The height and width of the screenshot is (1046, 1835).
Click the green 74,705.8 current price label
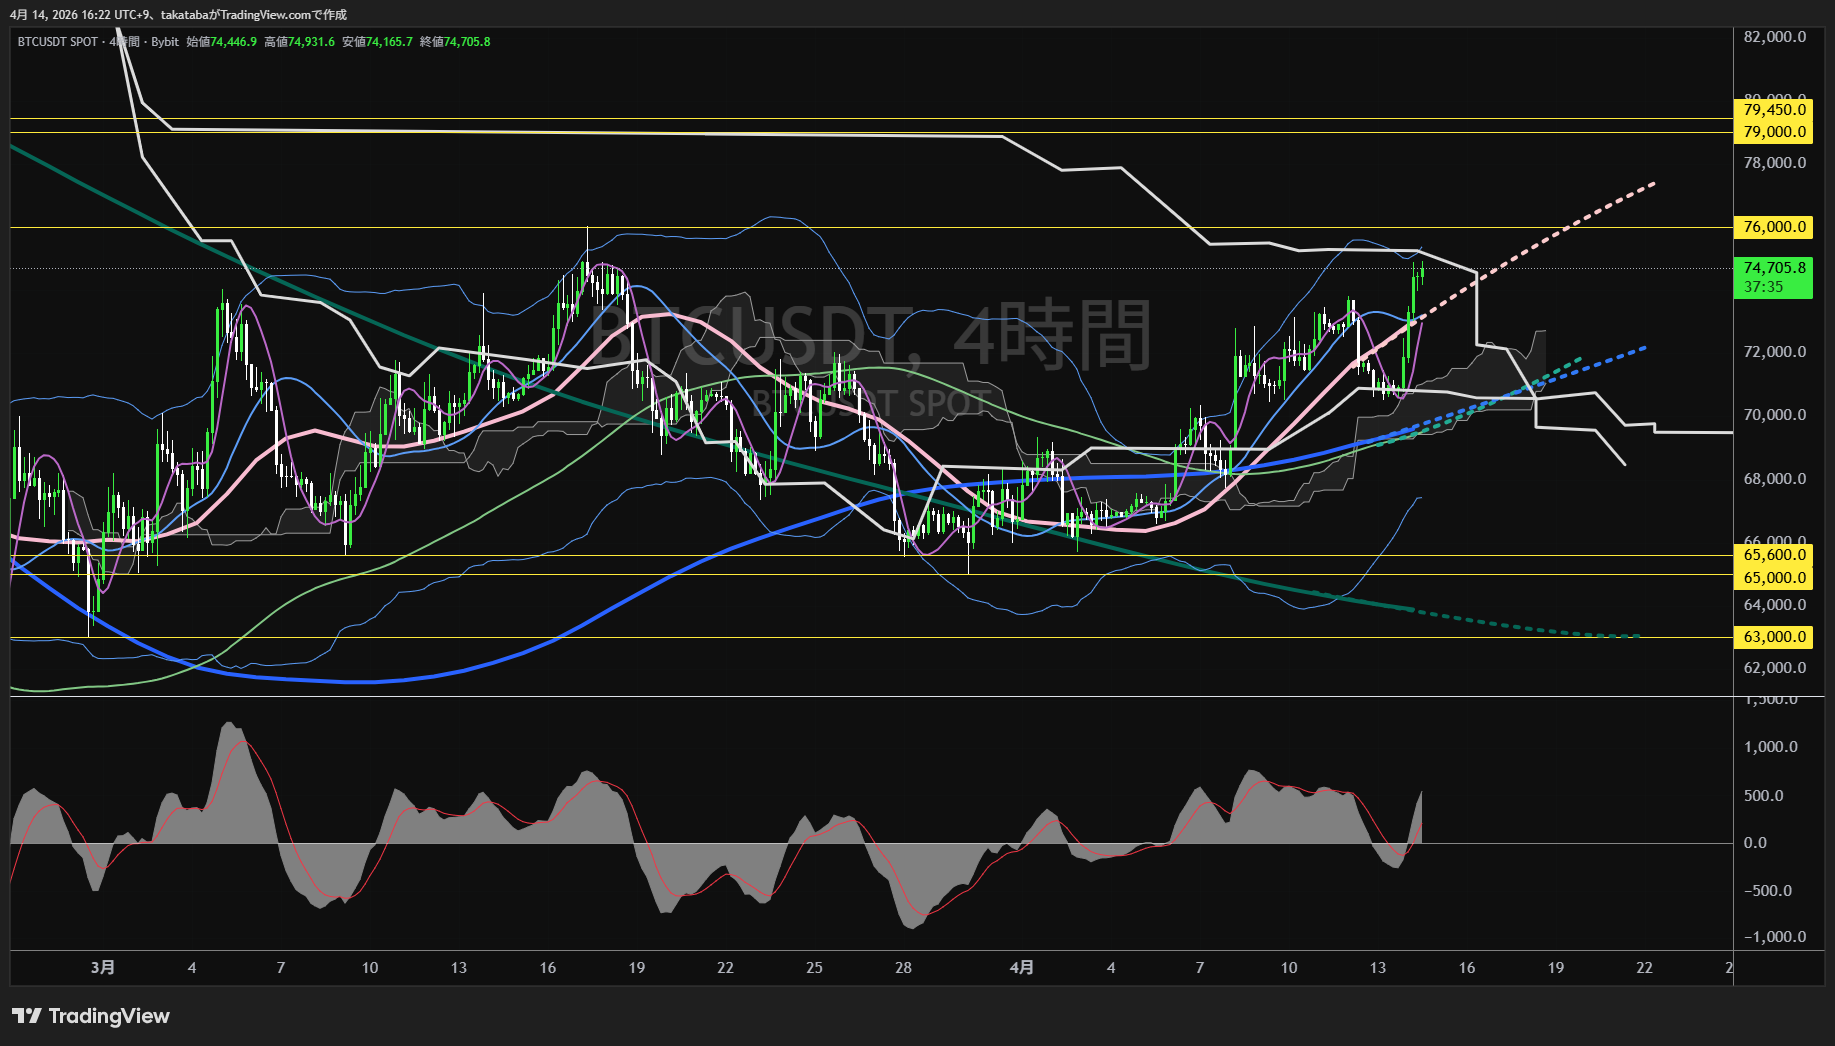1773,268
